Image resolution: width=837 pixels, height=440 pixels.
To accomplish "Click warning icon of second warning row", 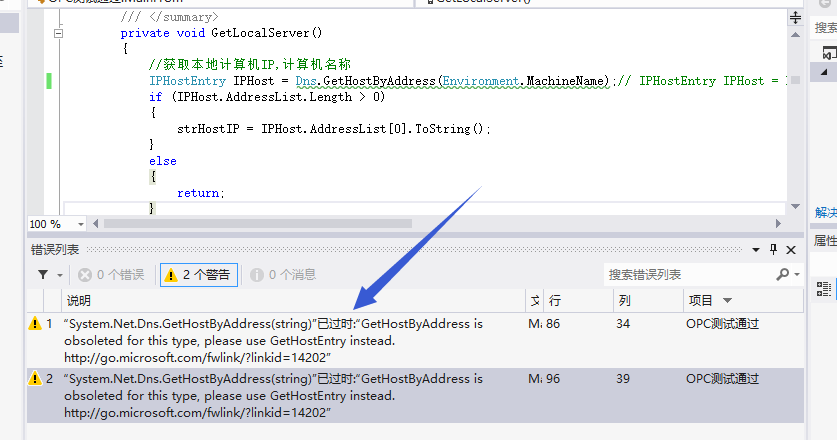I will (x=35, y=379).
